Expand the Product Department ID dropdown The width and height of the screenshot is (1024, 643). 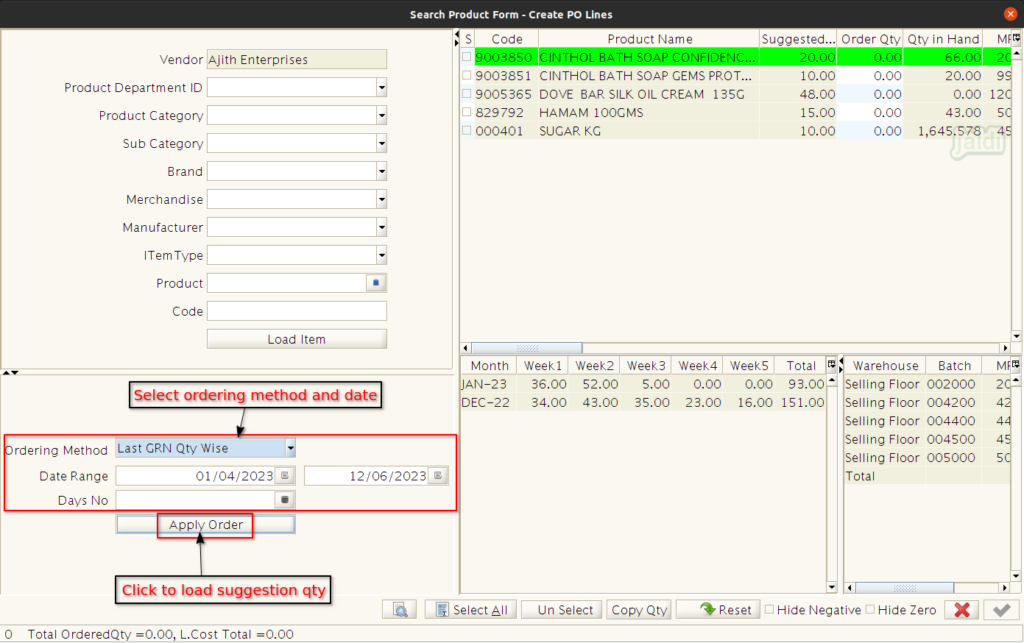381,87
